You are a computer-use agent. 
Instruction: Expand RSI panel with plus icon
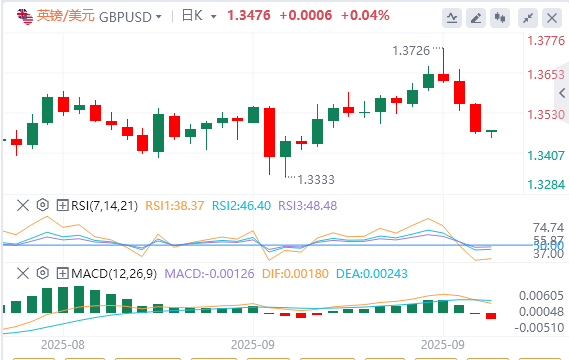click(x=62, y=205)
